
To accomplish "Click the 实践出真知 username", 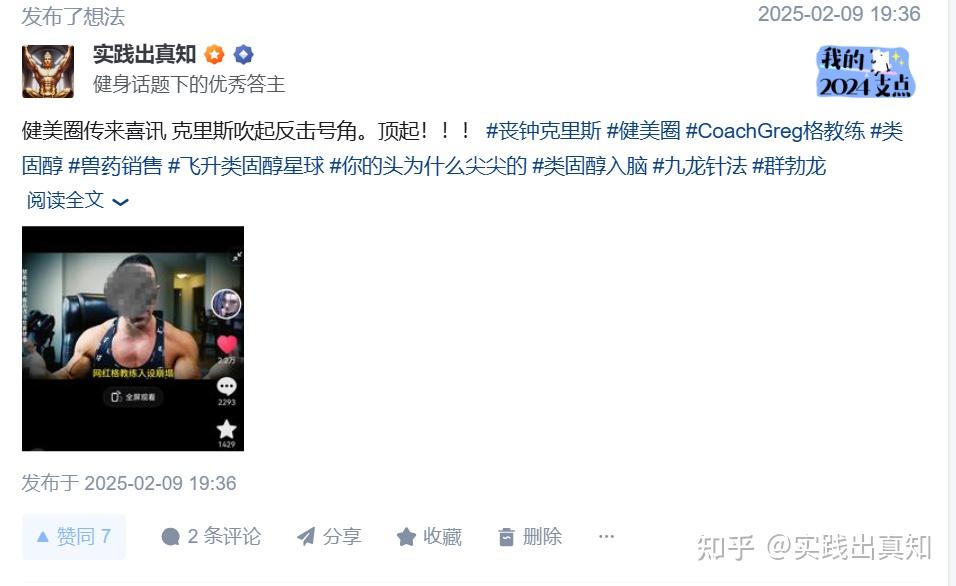I will (144, 54).
